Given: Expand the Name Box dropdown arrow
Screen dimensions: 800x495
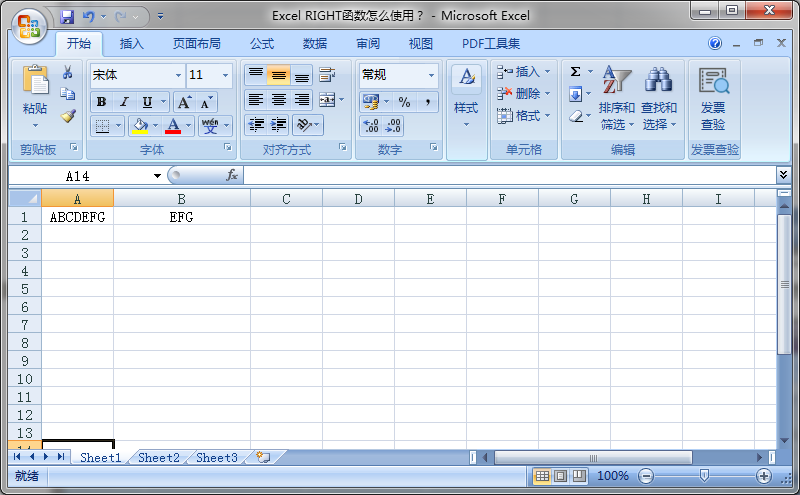Looking at the screenshot, I should pyautogui.click(x=157, y=176).
